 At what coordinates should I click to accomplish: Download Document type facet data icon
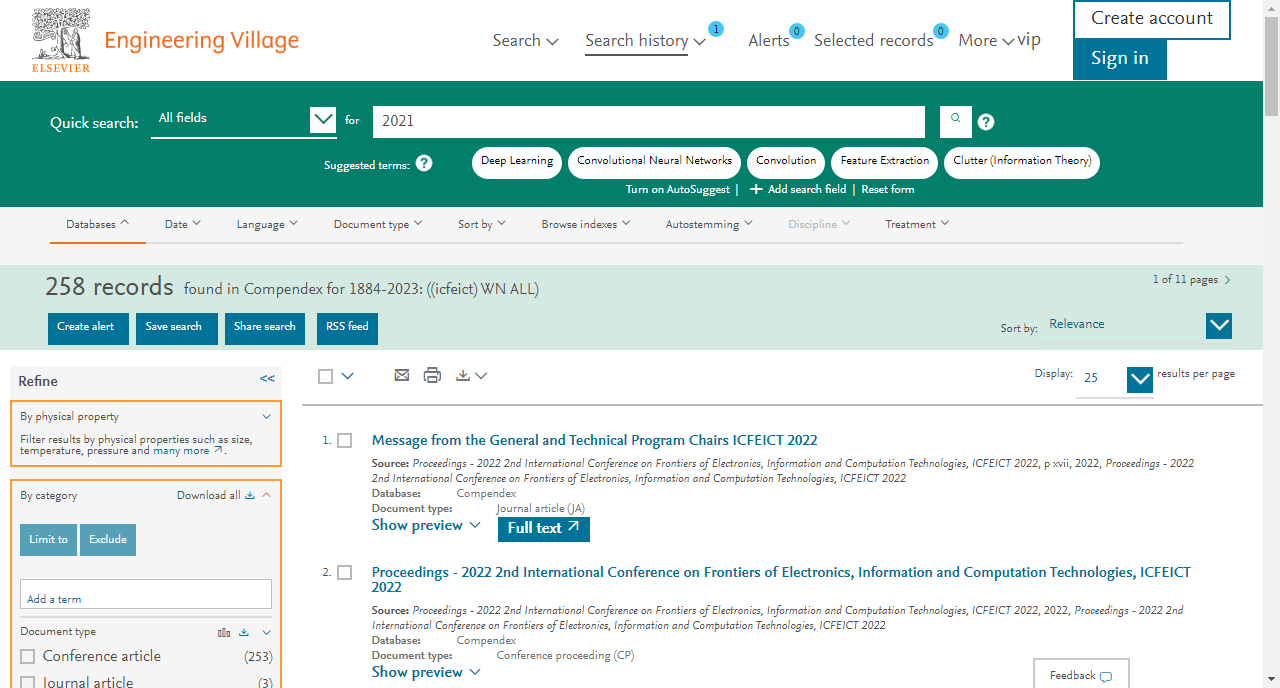click(x=243, y=632)
